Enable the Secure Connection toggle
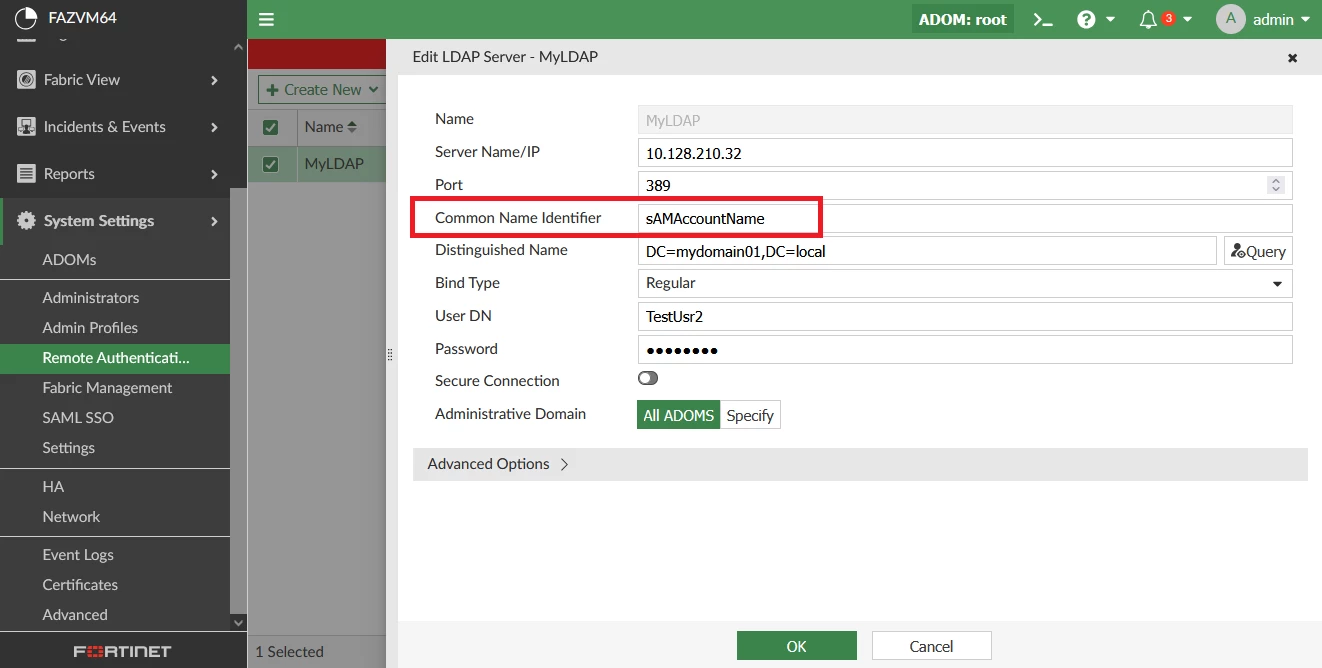The width and height of the screenshot is (1322, 668). click(x=648, y=378)
